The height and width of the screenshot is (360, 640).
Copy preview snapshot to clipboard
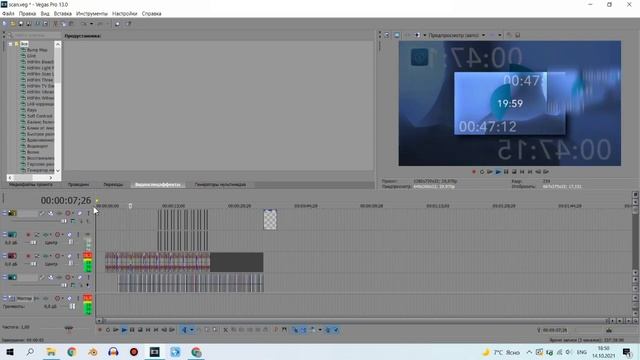pos(509,36)
